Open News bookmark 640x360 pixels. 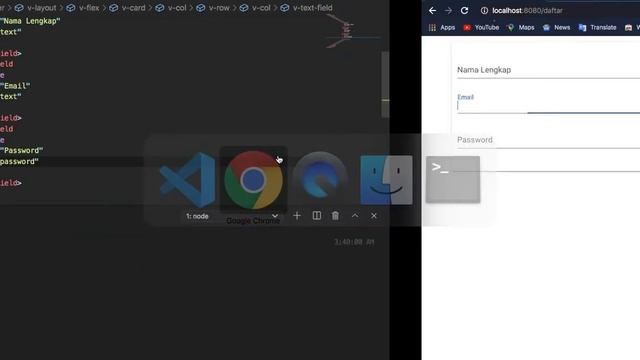556,27
